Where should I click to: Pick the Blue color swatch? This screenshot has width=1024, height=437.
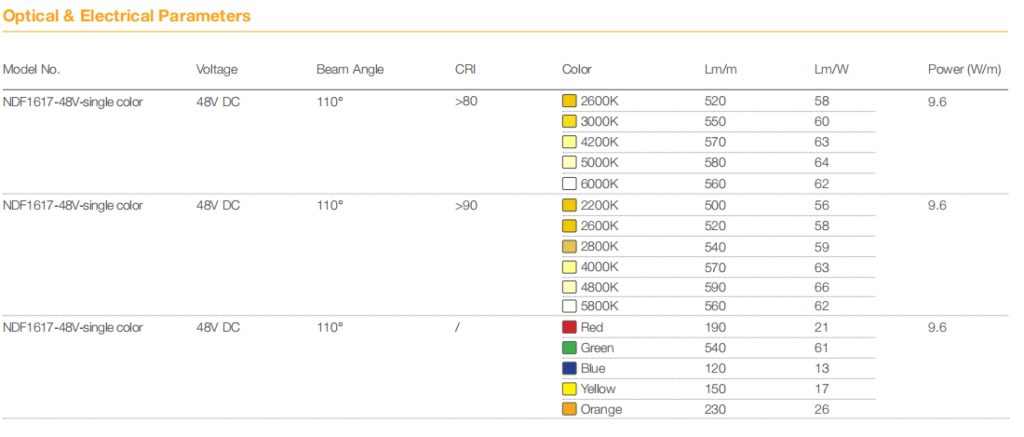(570, 369)
